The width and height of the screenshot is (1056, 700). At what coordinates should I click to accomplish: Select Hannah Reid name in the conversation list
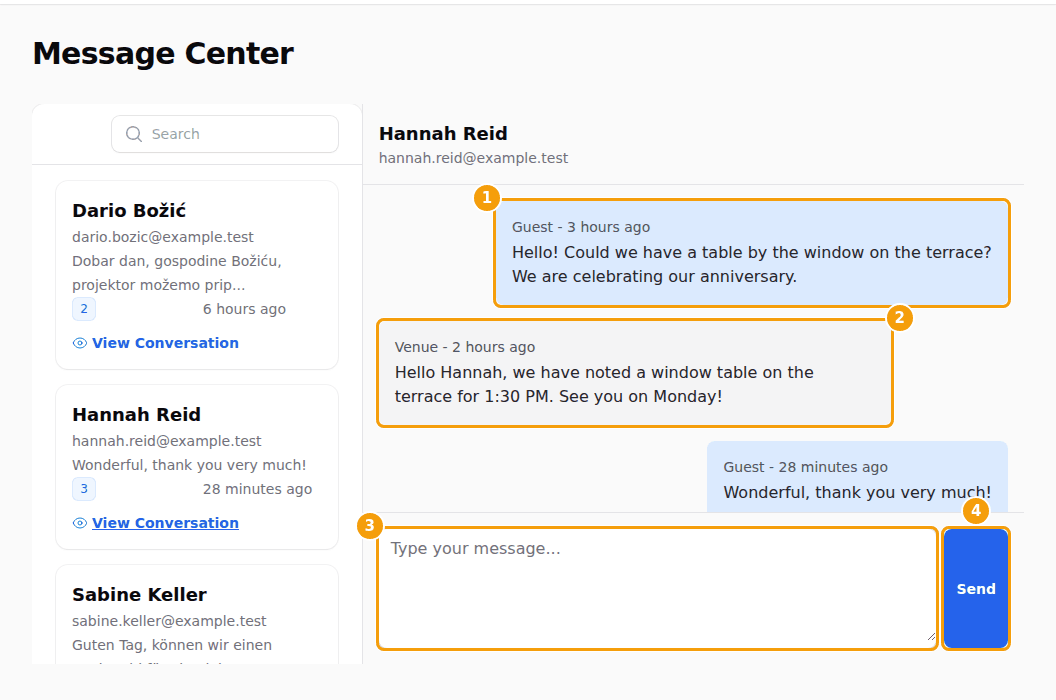pyautogui.click(x=137, y=414)
